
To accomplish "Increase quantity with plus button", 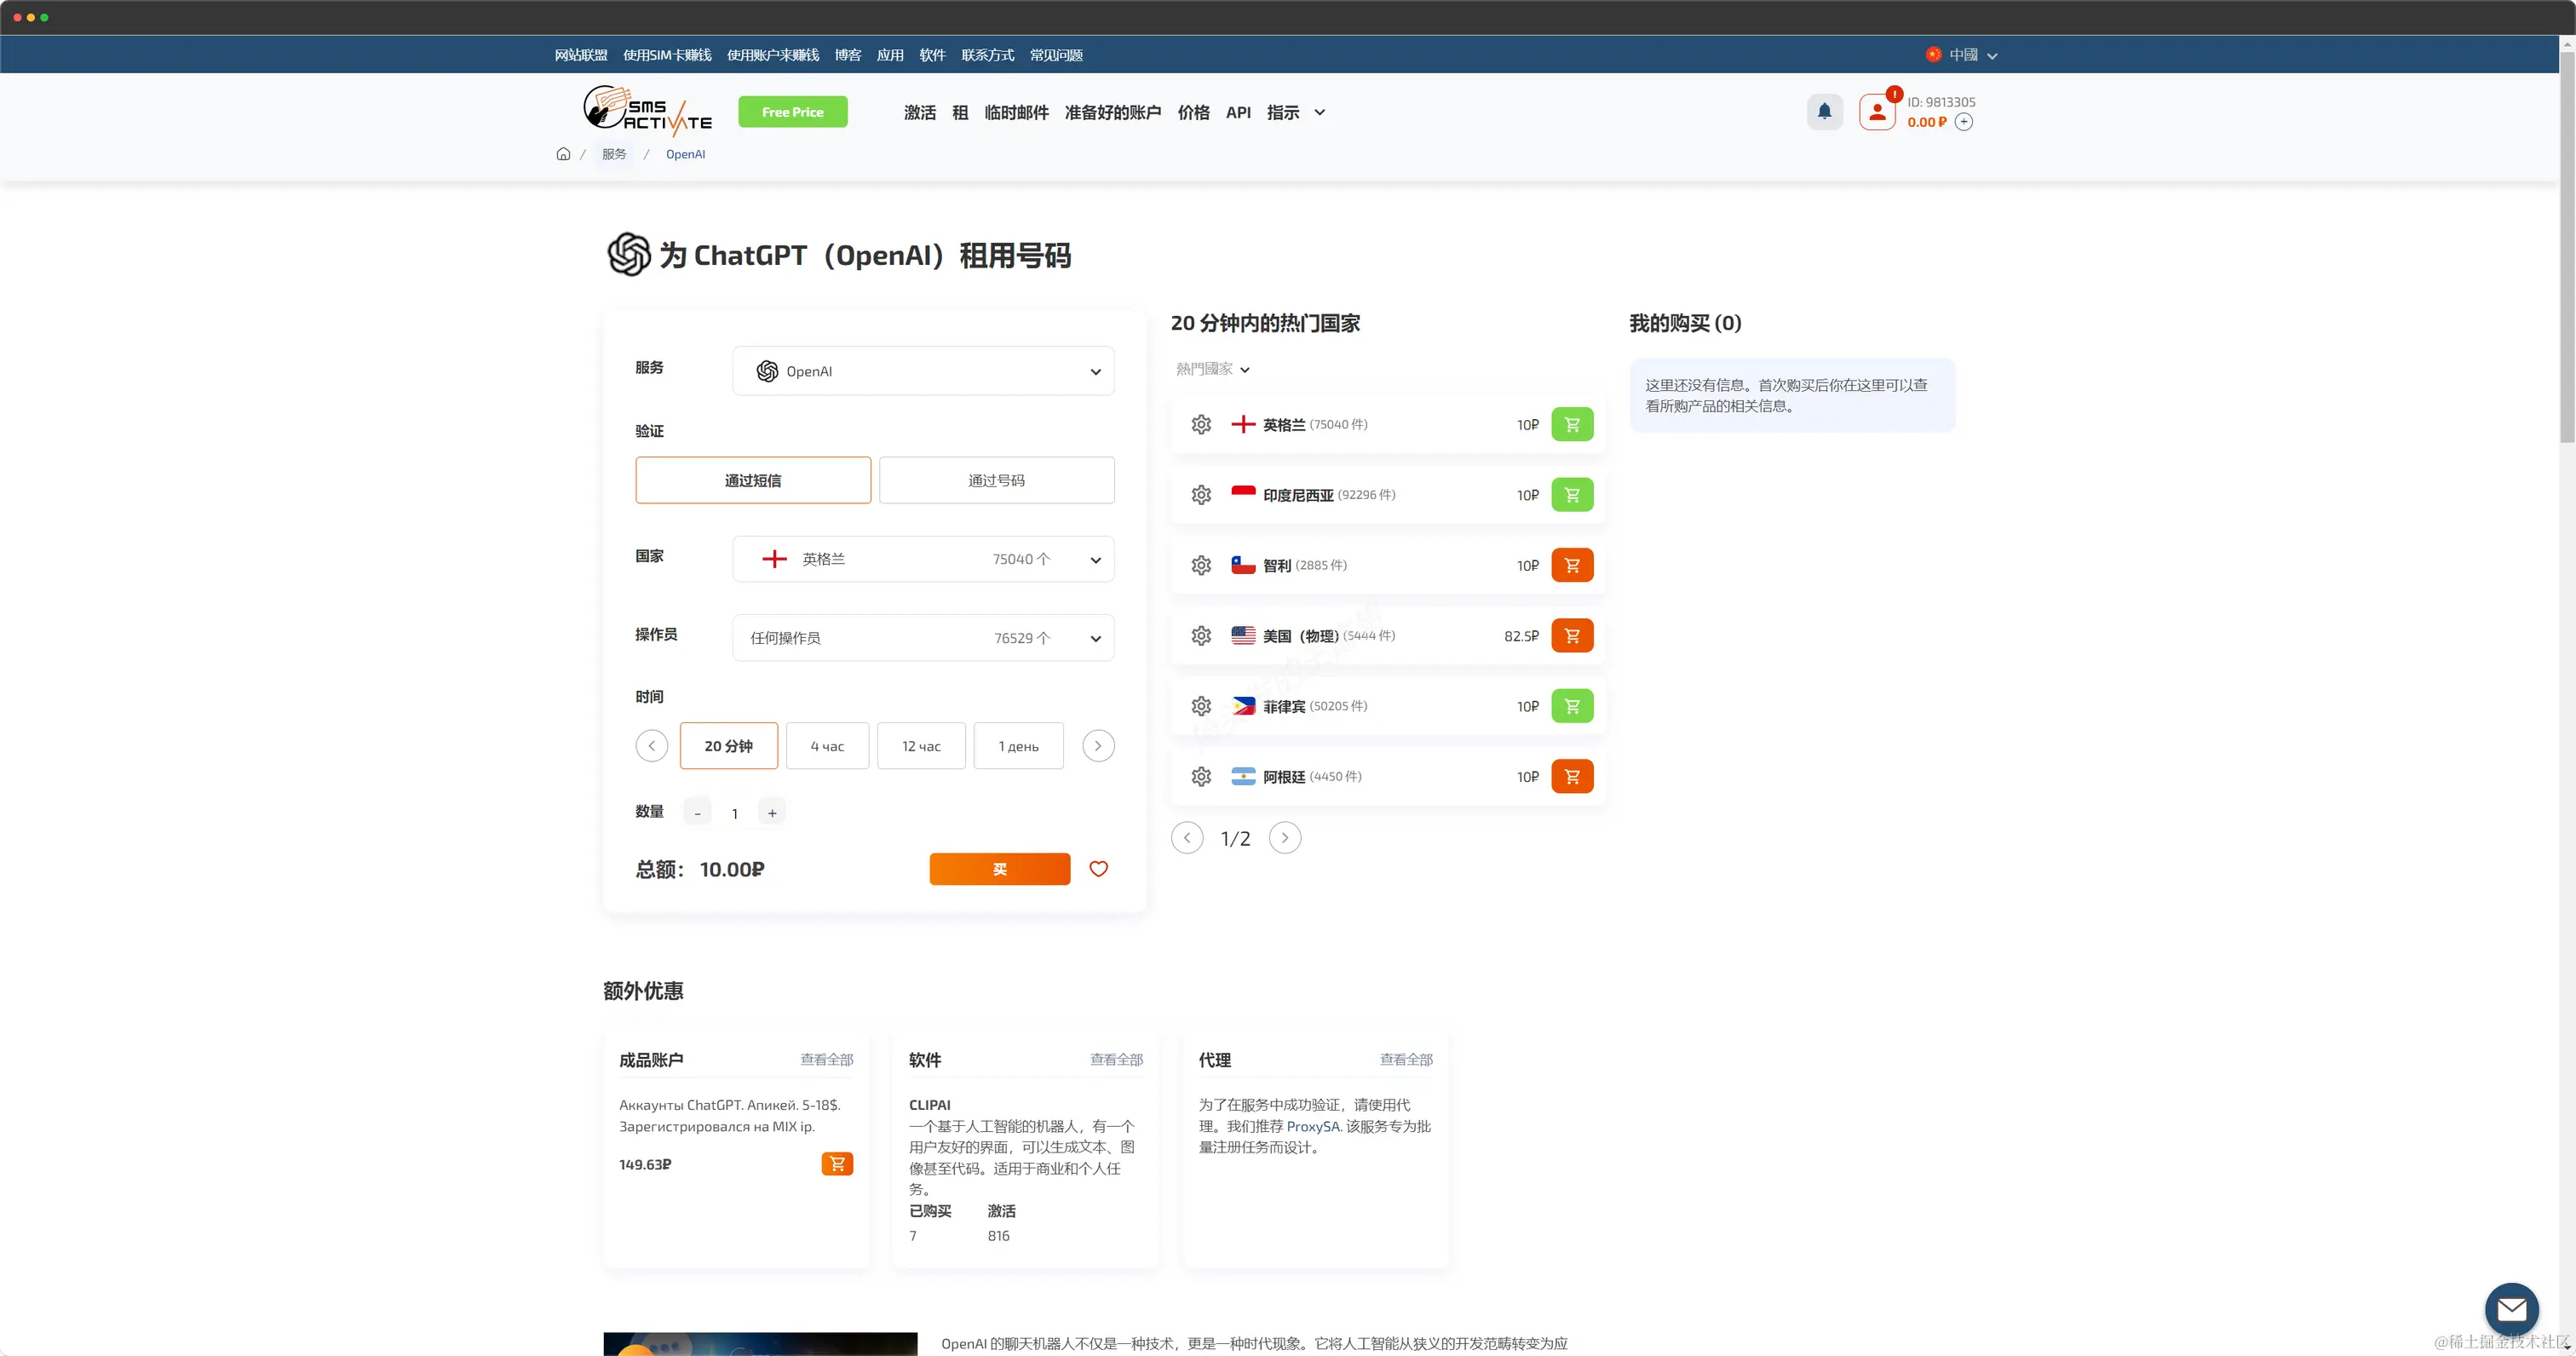I will point(771,813).
